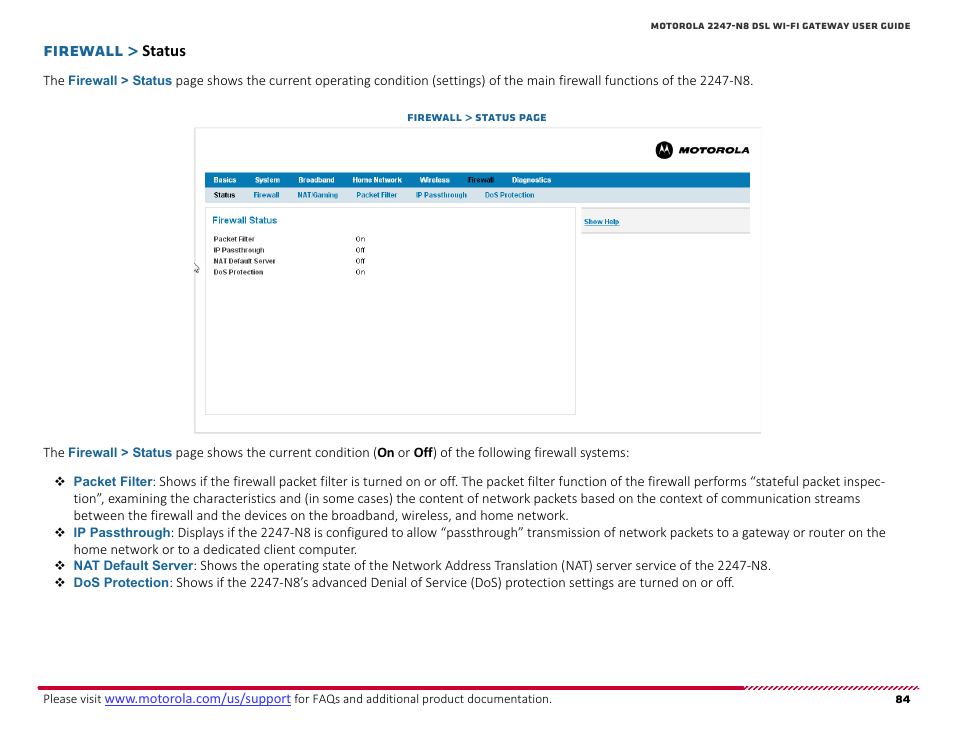
Task: Click the page number 84
Action: (902, 699)
